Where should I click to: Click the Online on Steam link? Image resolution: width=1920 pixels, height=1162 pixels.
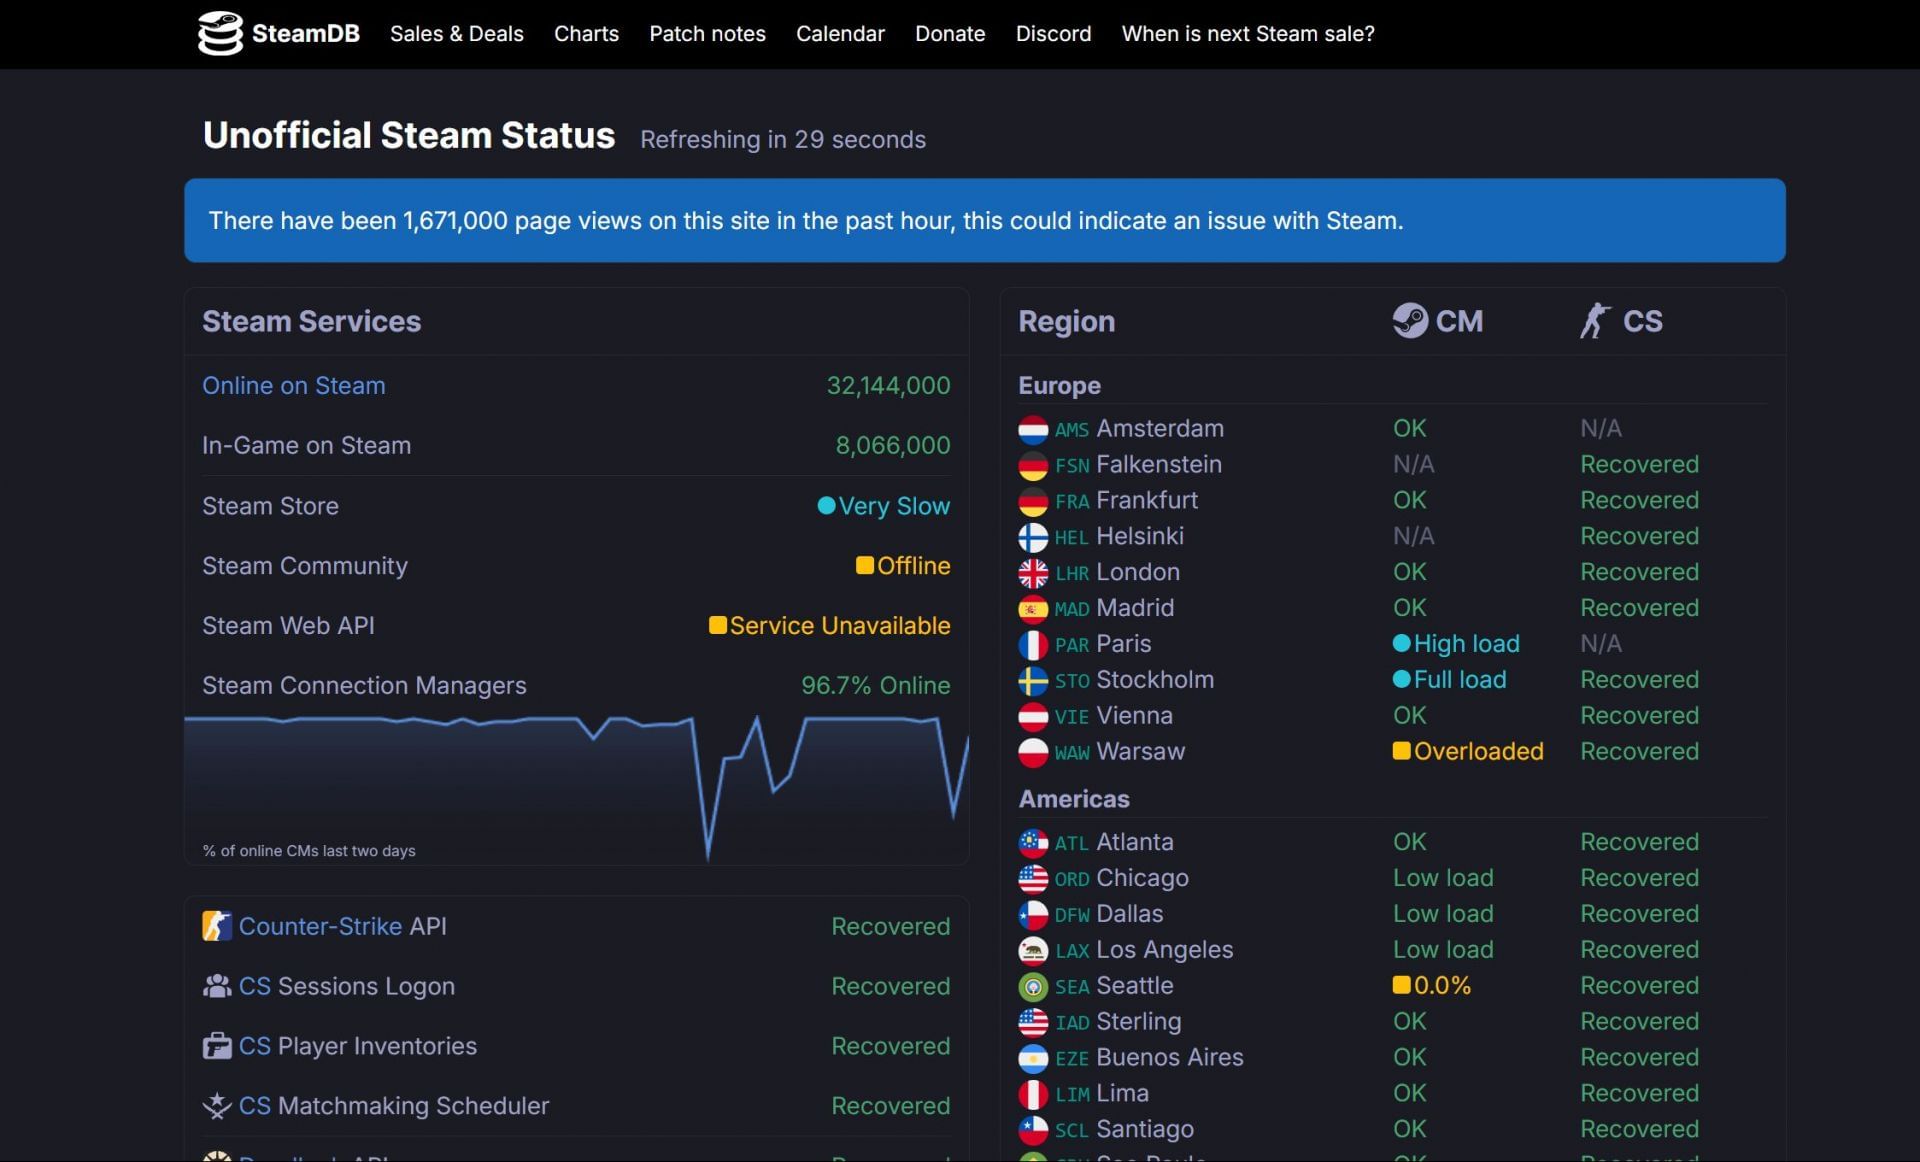[x=293, y=386]
